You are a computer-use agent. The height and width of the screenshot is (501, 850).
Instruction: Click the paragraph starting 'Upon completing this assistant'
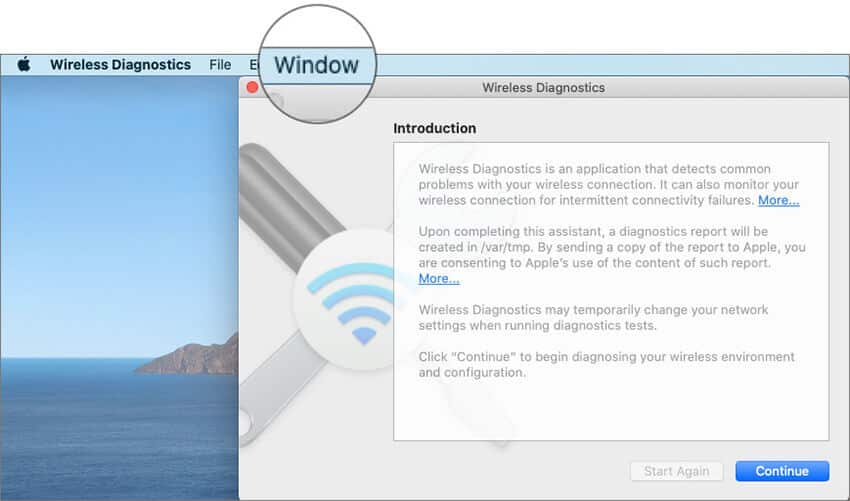pyautogui.click(x=612, y=255)
